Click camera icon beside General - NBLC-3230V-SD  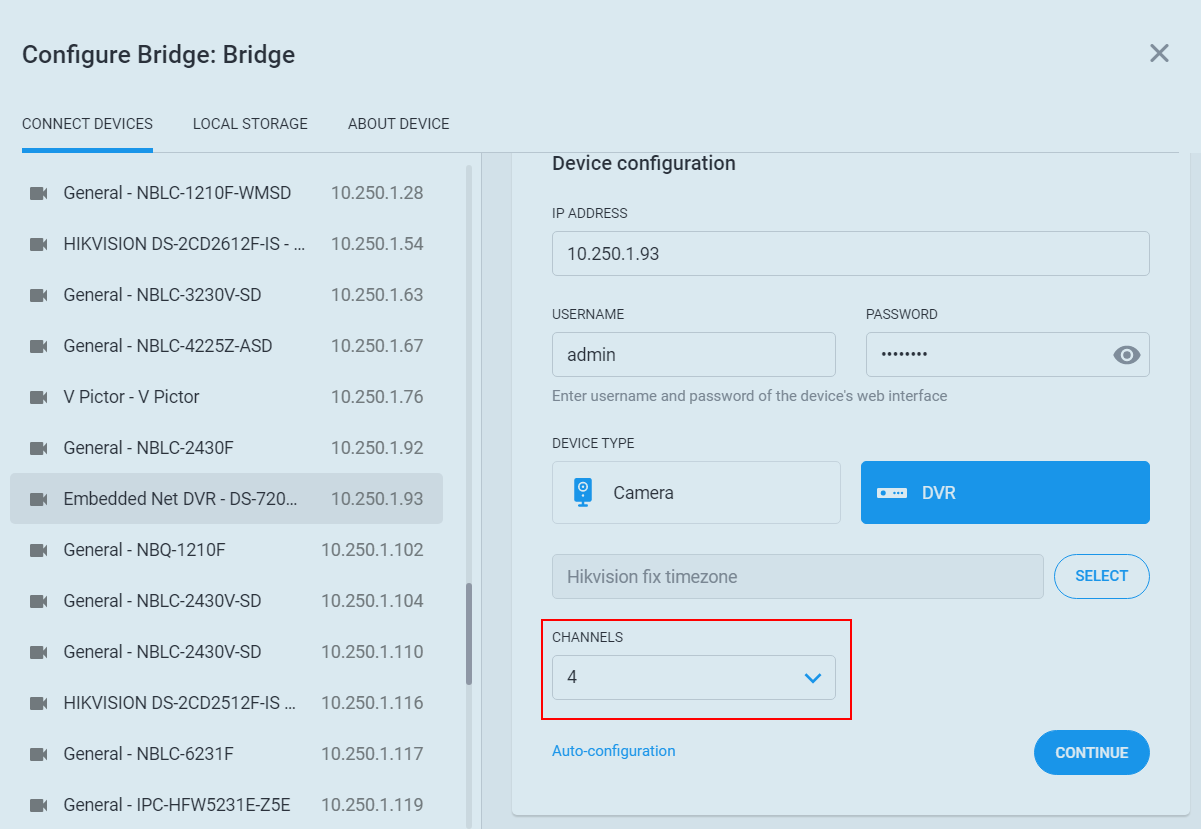[39, 295]
